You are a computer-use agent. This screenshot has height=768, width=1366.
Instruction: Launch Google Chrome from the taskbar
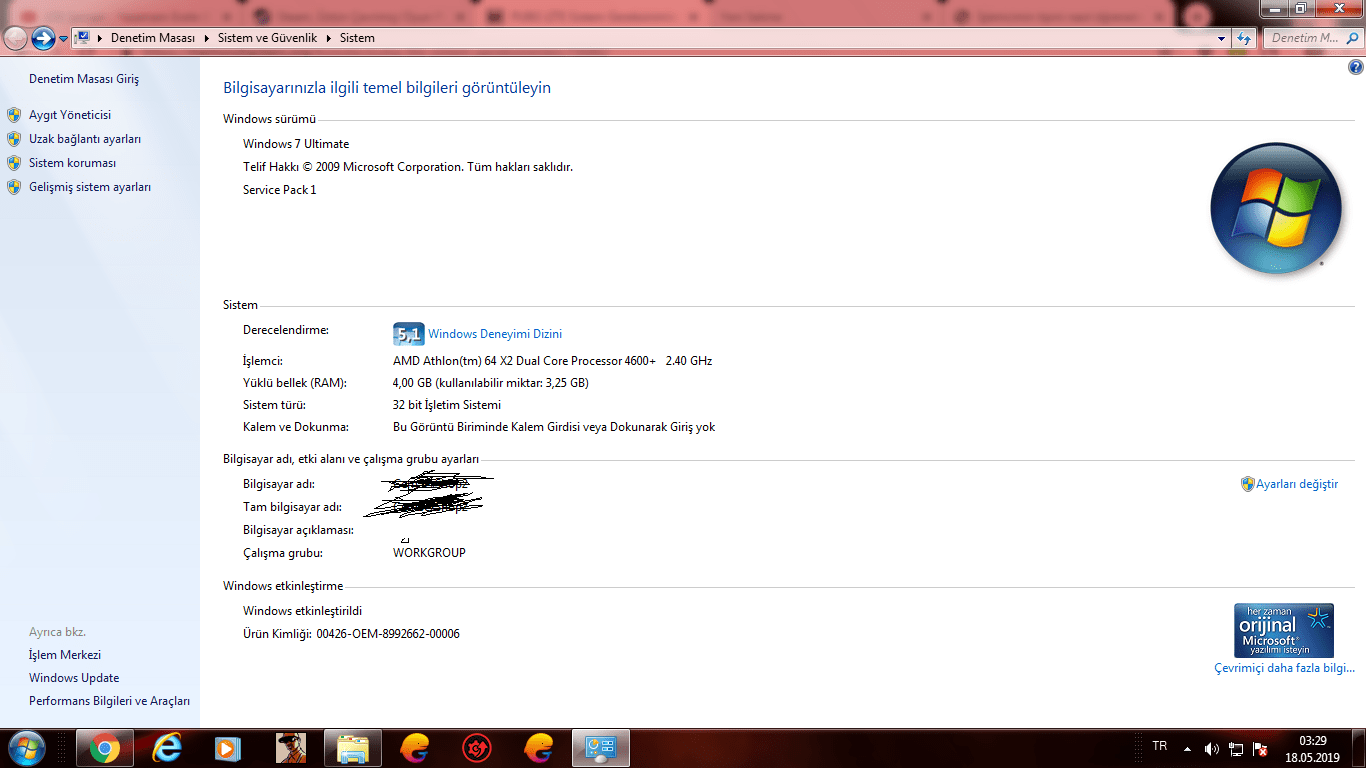104,748
